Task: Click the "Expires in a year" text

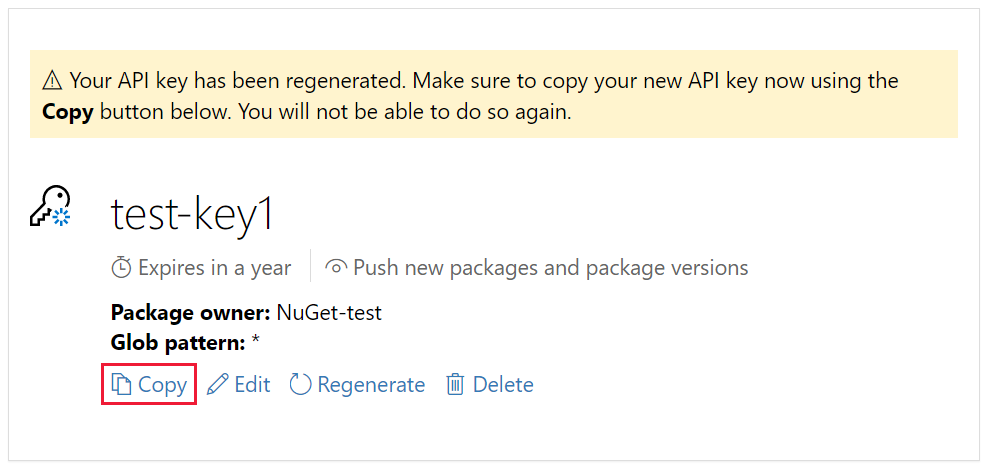Action: (x=215, y=268)
